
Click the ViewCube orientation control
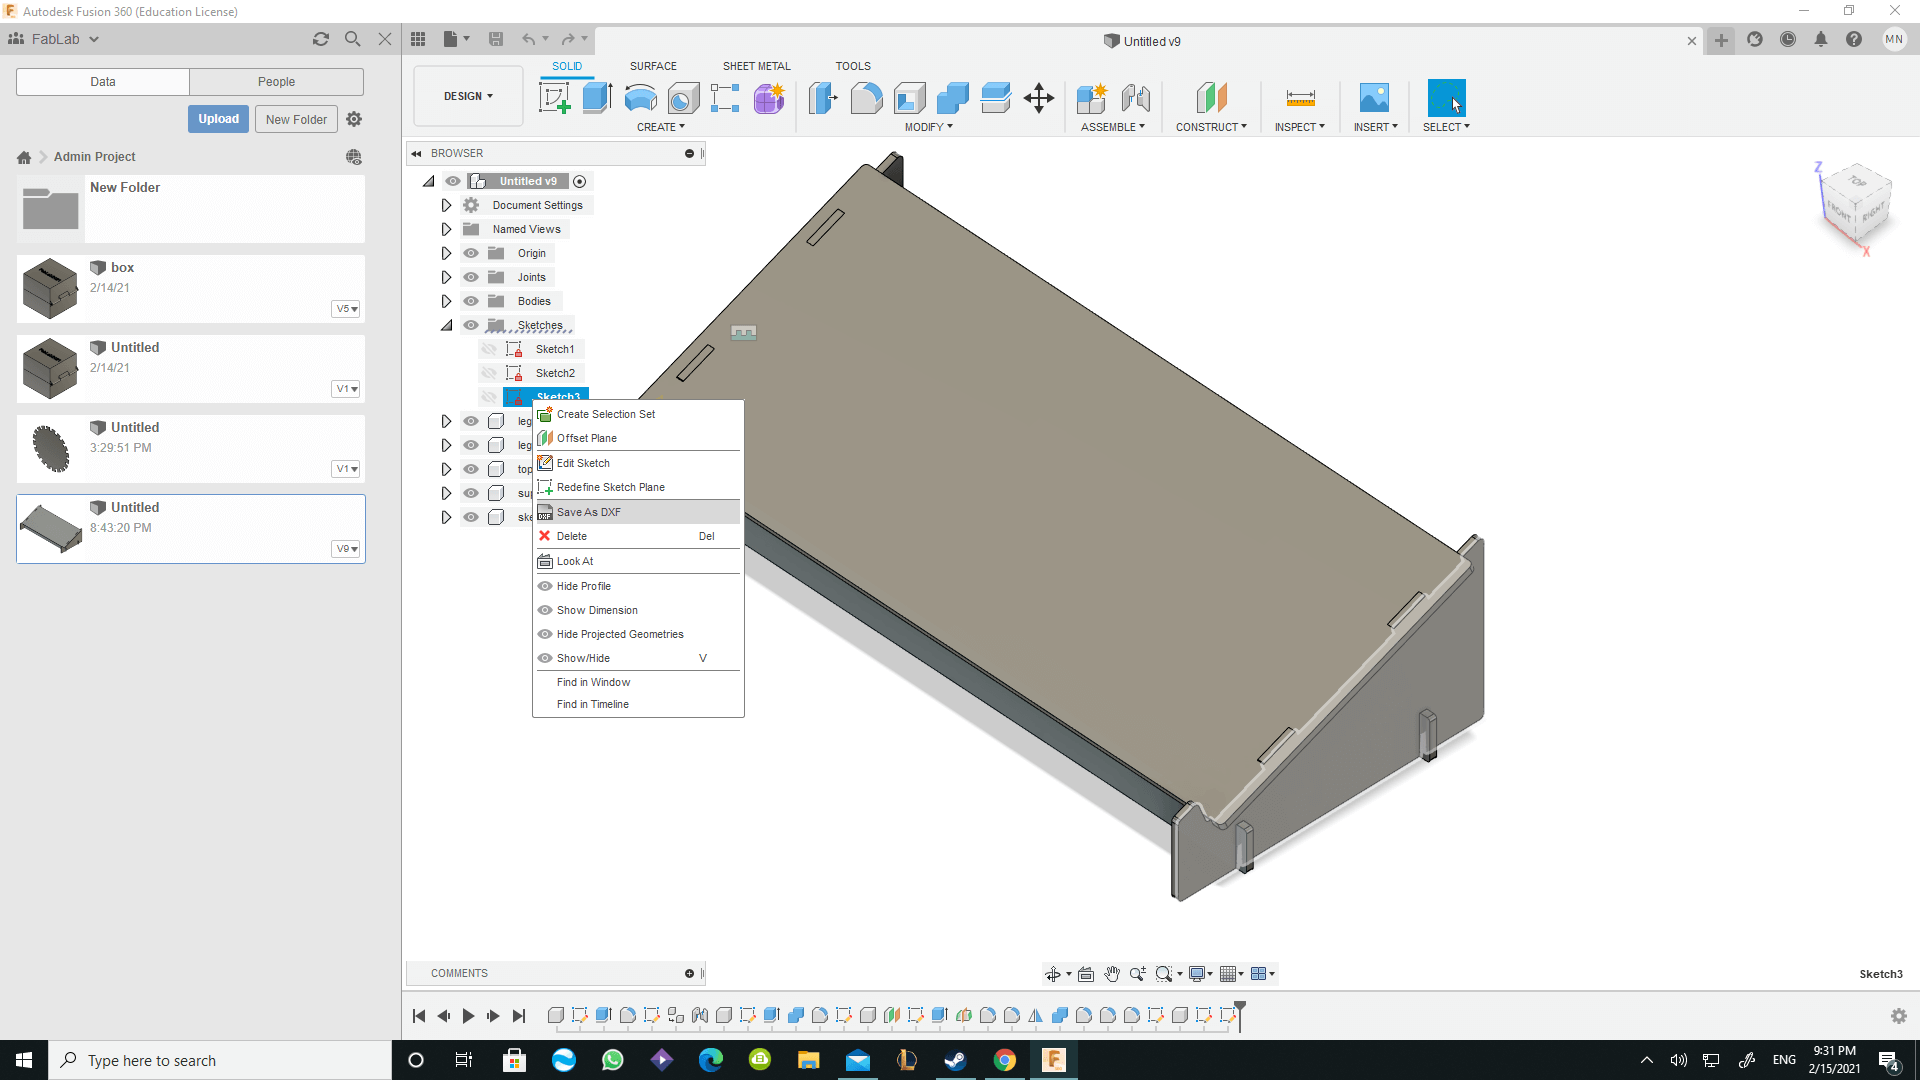[x=1856, y=205]
